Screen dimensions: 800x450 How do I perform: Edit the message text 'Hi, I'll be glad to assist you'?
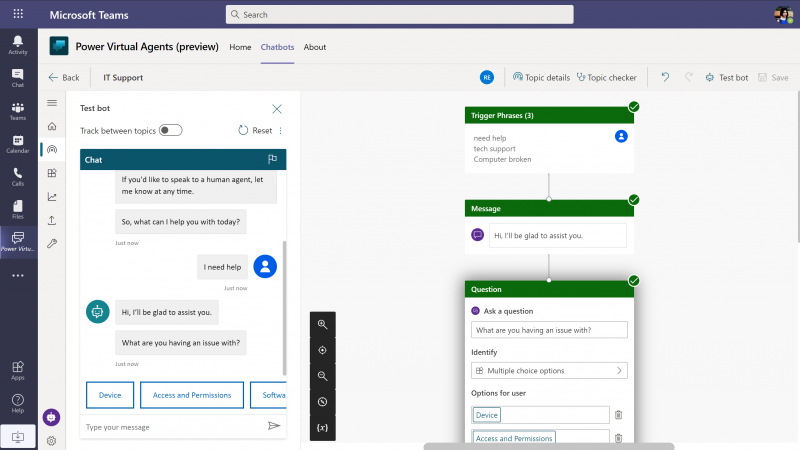pos(558,236)
